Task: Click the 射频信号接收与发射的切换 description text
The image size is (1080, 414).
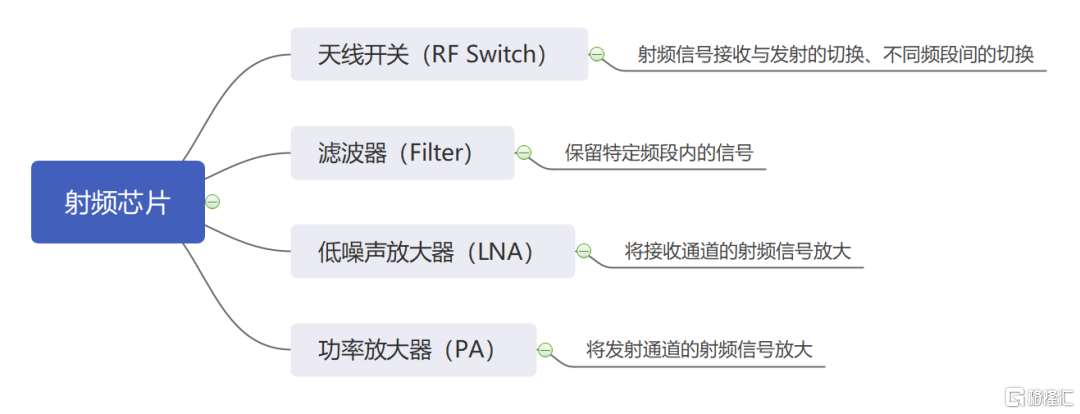Action: click(x=835, y=54)
